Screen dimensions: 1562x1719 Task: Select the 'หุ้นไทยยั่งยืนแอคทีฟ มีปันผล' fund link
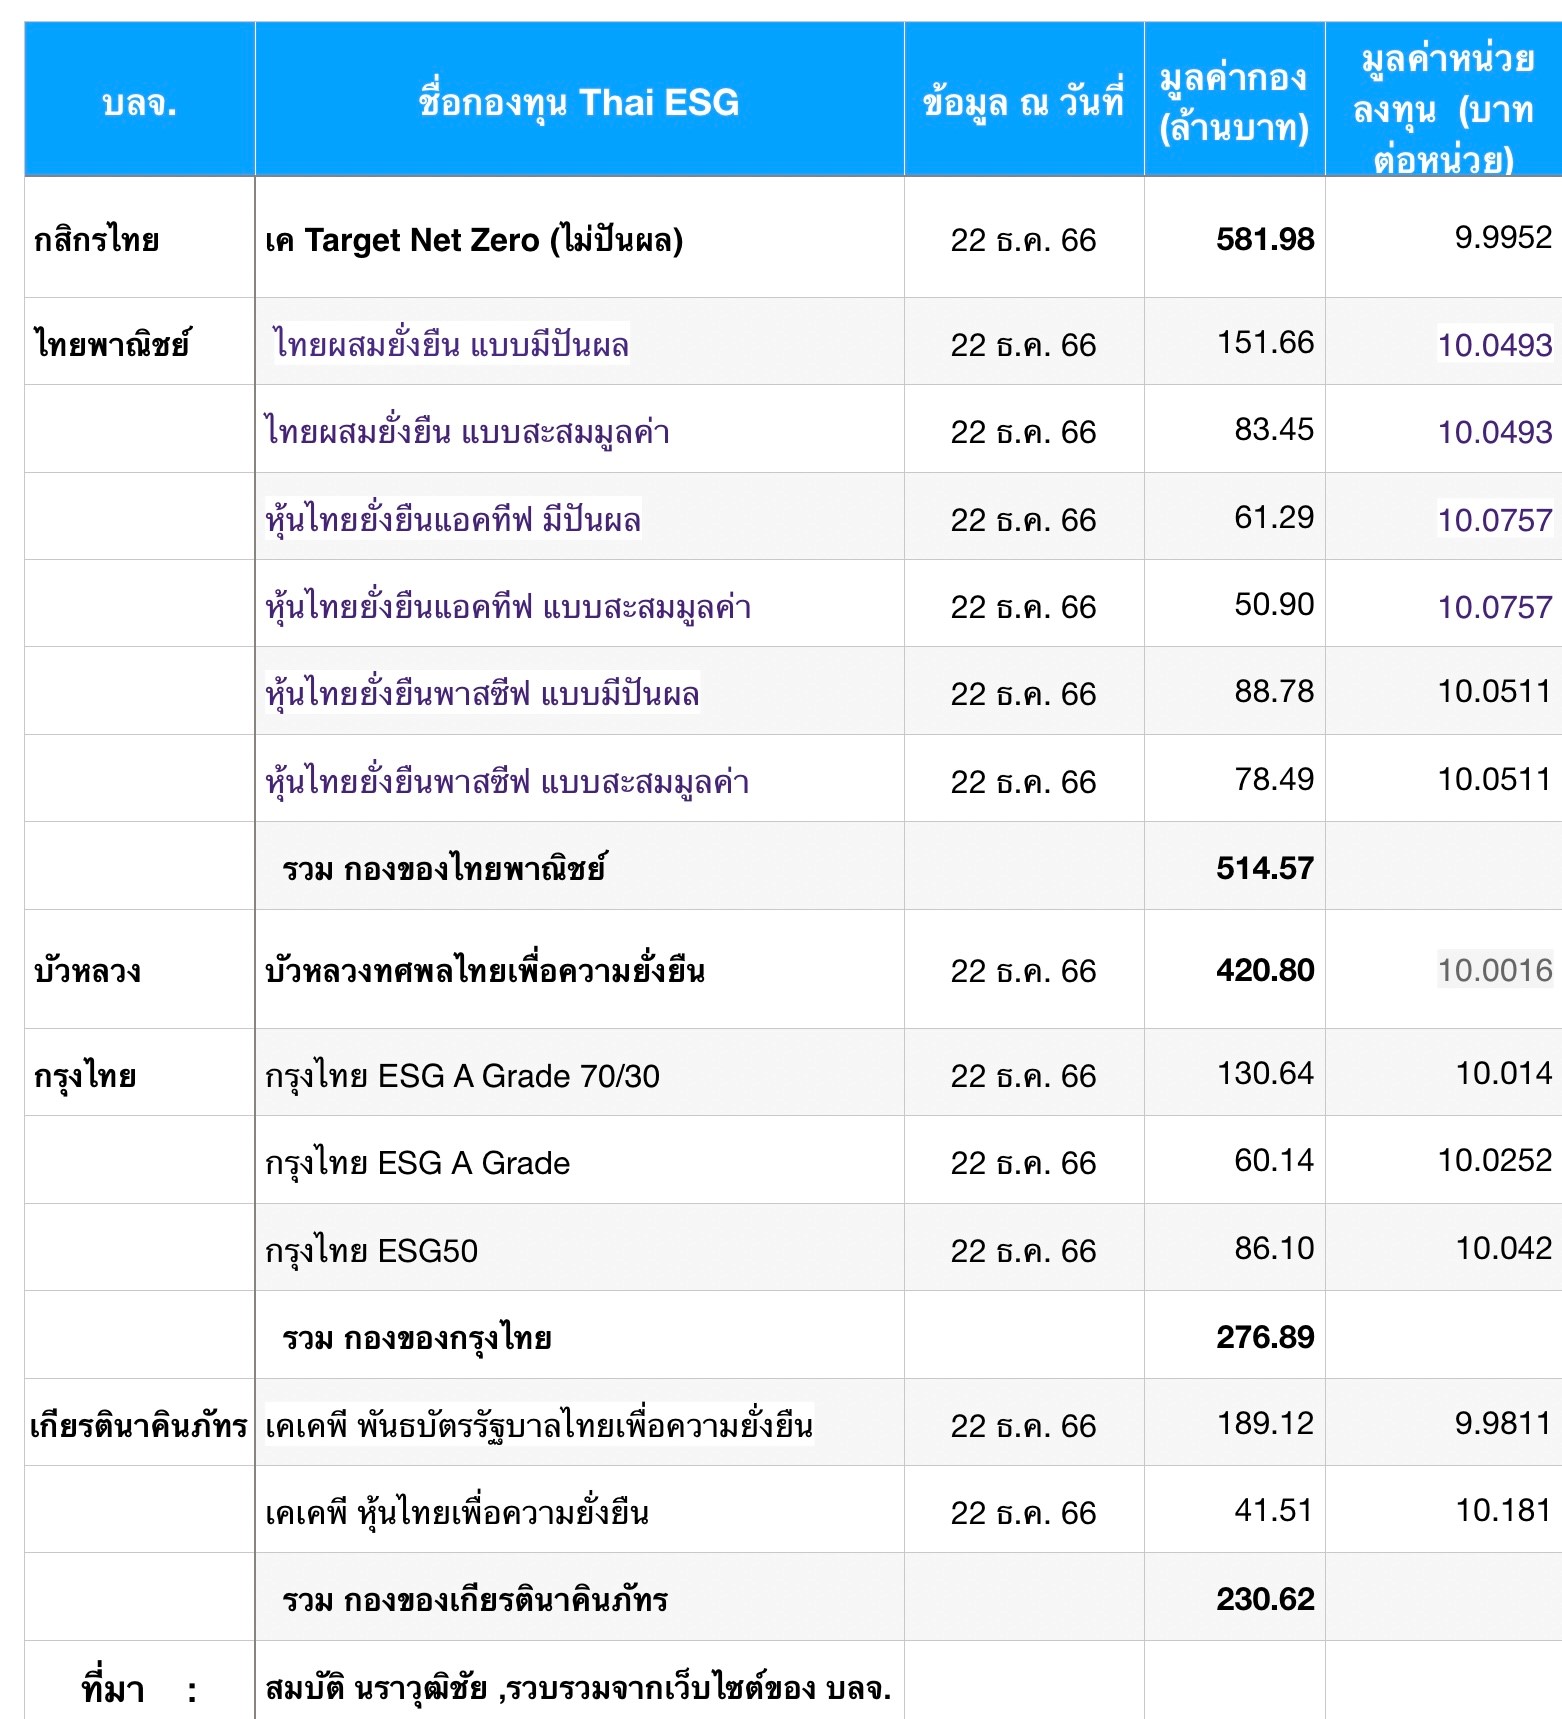453,520
